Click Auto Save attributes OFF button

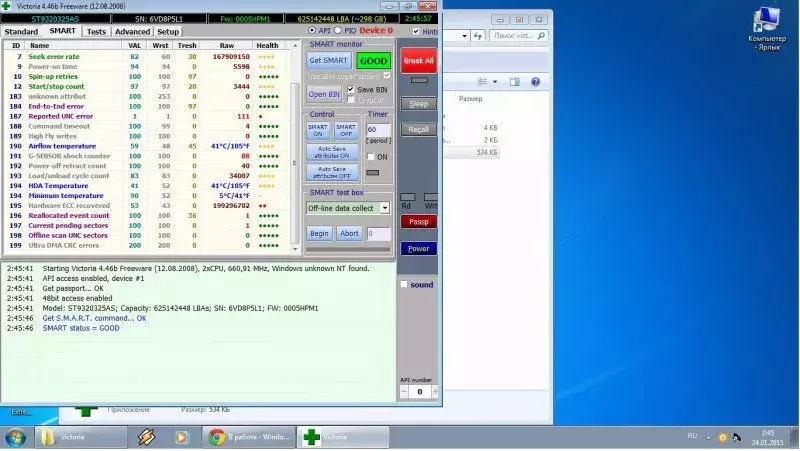[332, 172]
